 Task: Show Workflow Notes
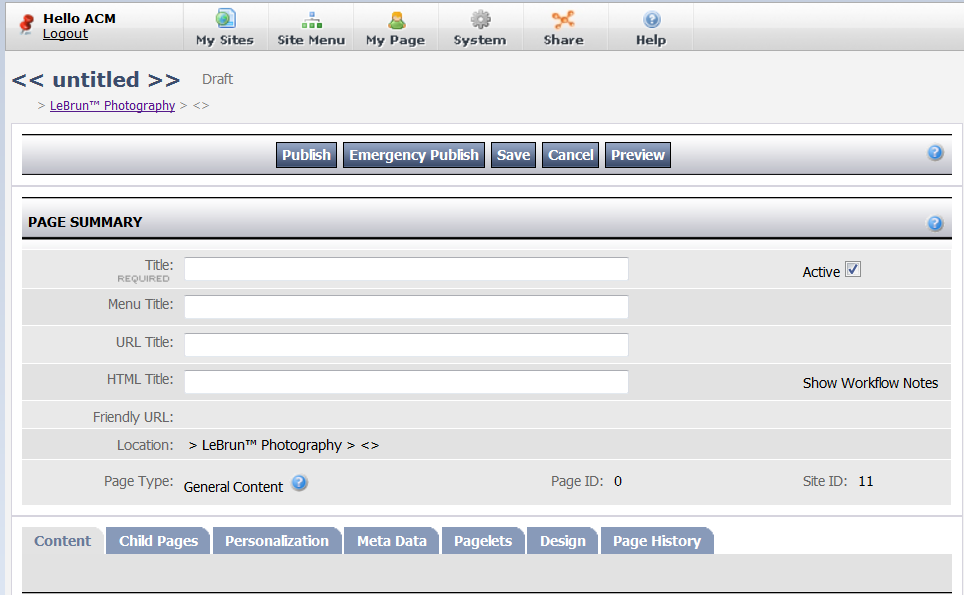pos(870,383)
